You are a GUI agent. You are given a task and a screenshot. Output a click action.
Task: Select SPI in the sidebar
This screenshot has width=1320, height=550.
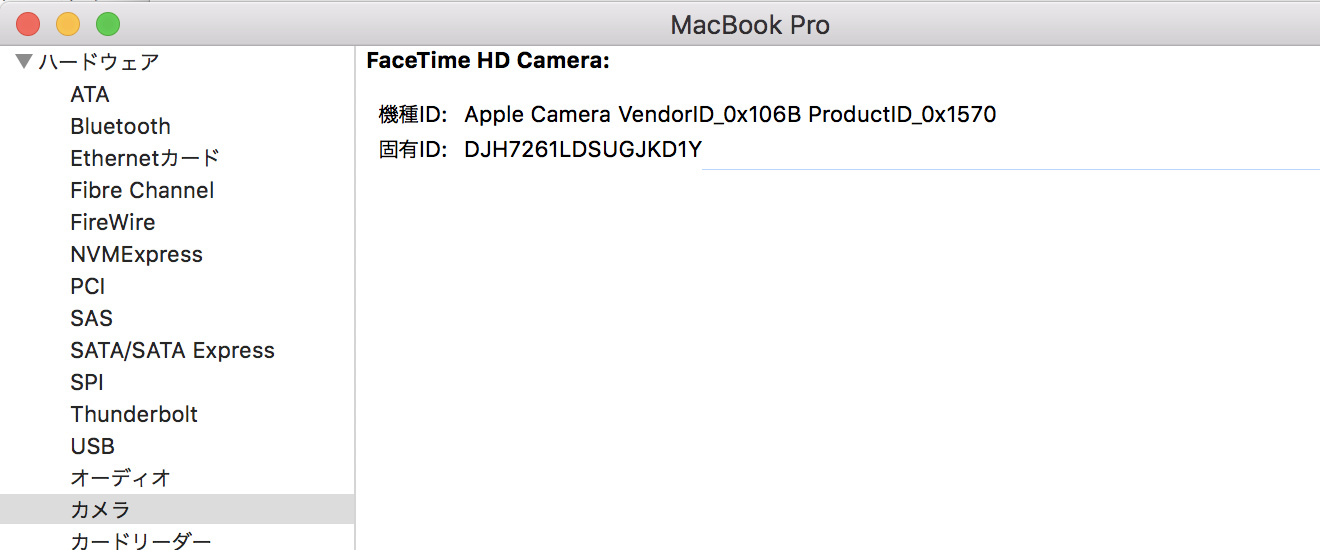(x=87, y=383)
